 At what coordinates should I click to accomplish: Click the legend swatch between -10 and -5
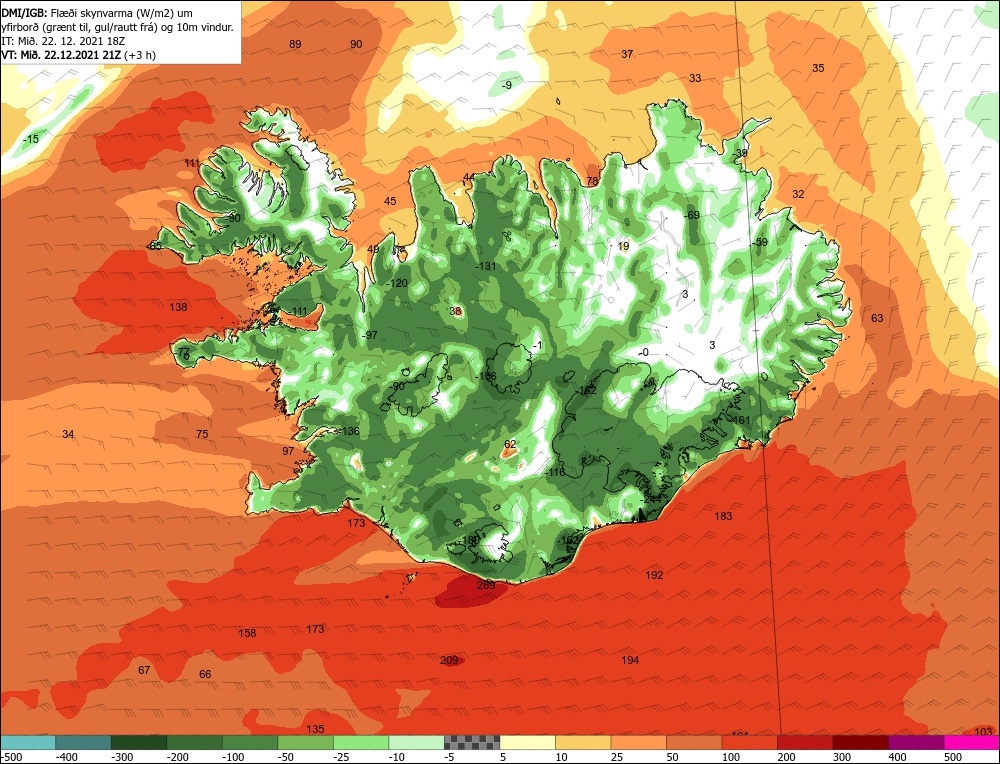416,742
